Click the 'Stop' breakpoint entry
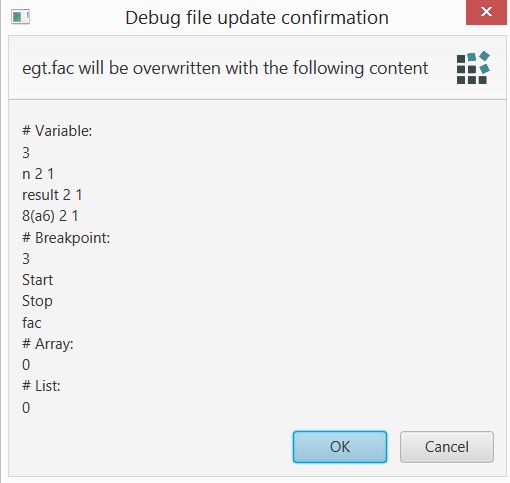 (37, 301)
